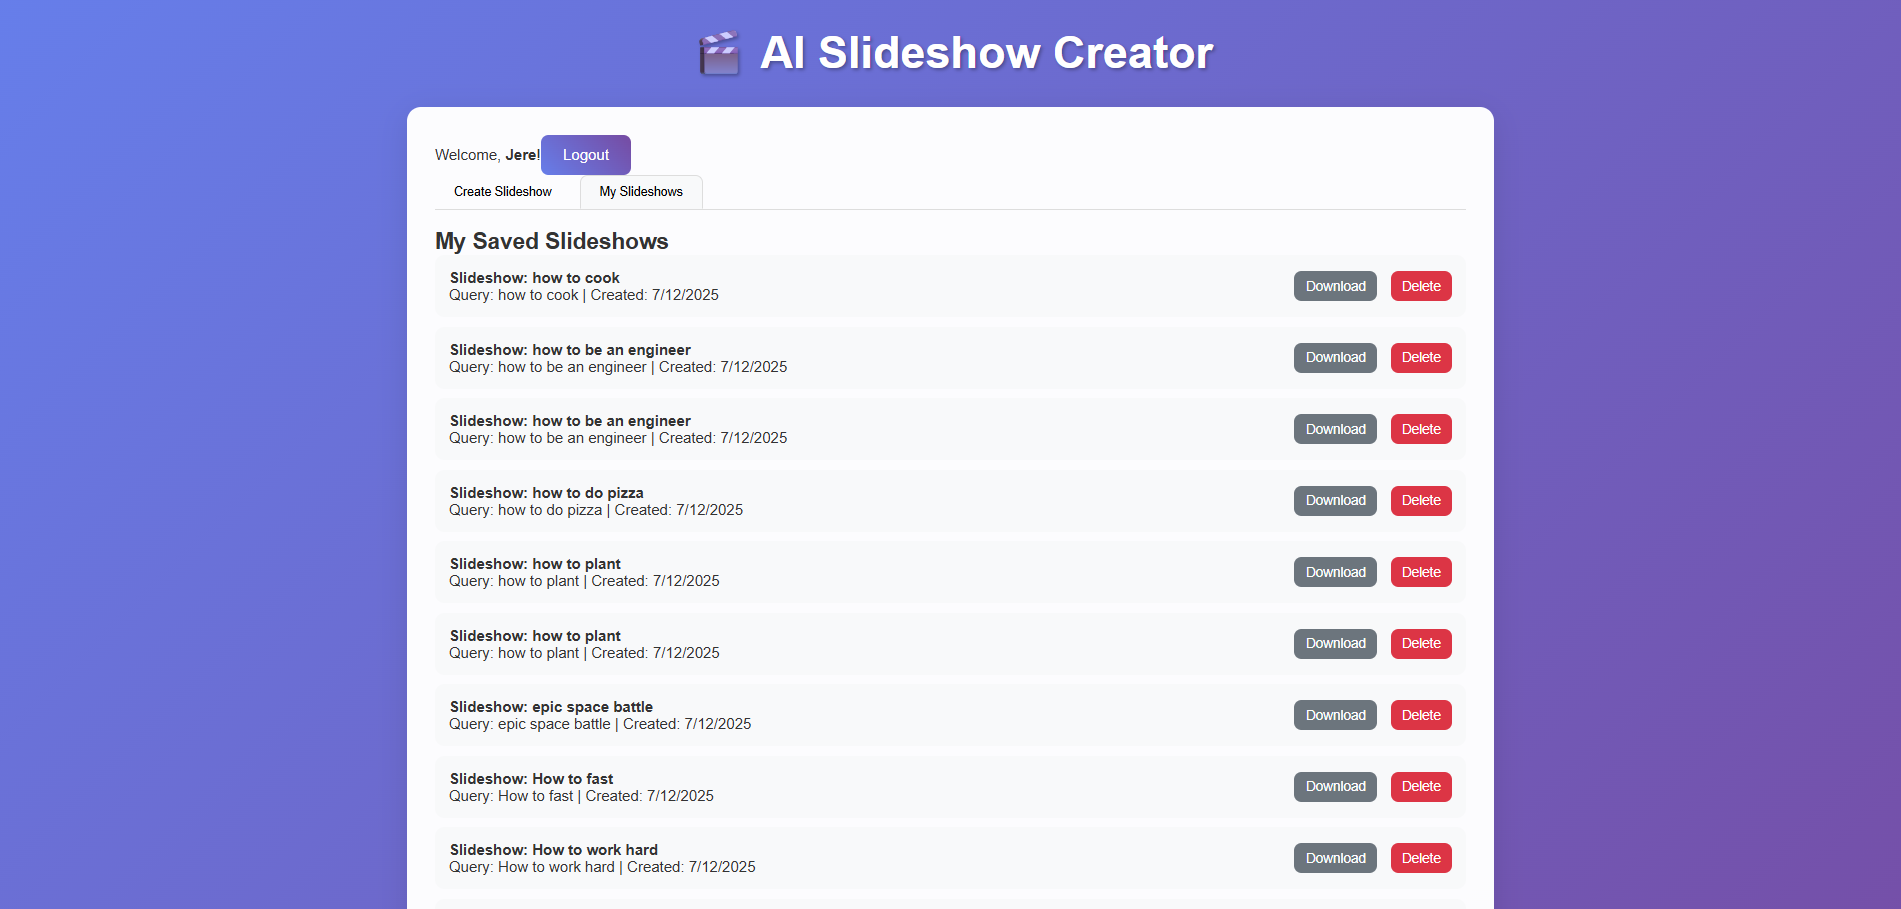This screenshot has width=1901, height=909.
Task: Download the how to cook slideshow
Action: (1335, 286)
